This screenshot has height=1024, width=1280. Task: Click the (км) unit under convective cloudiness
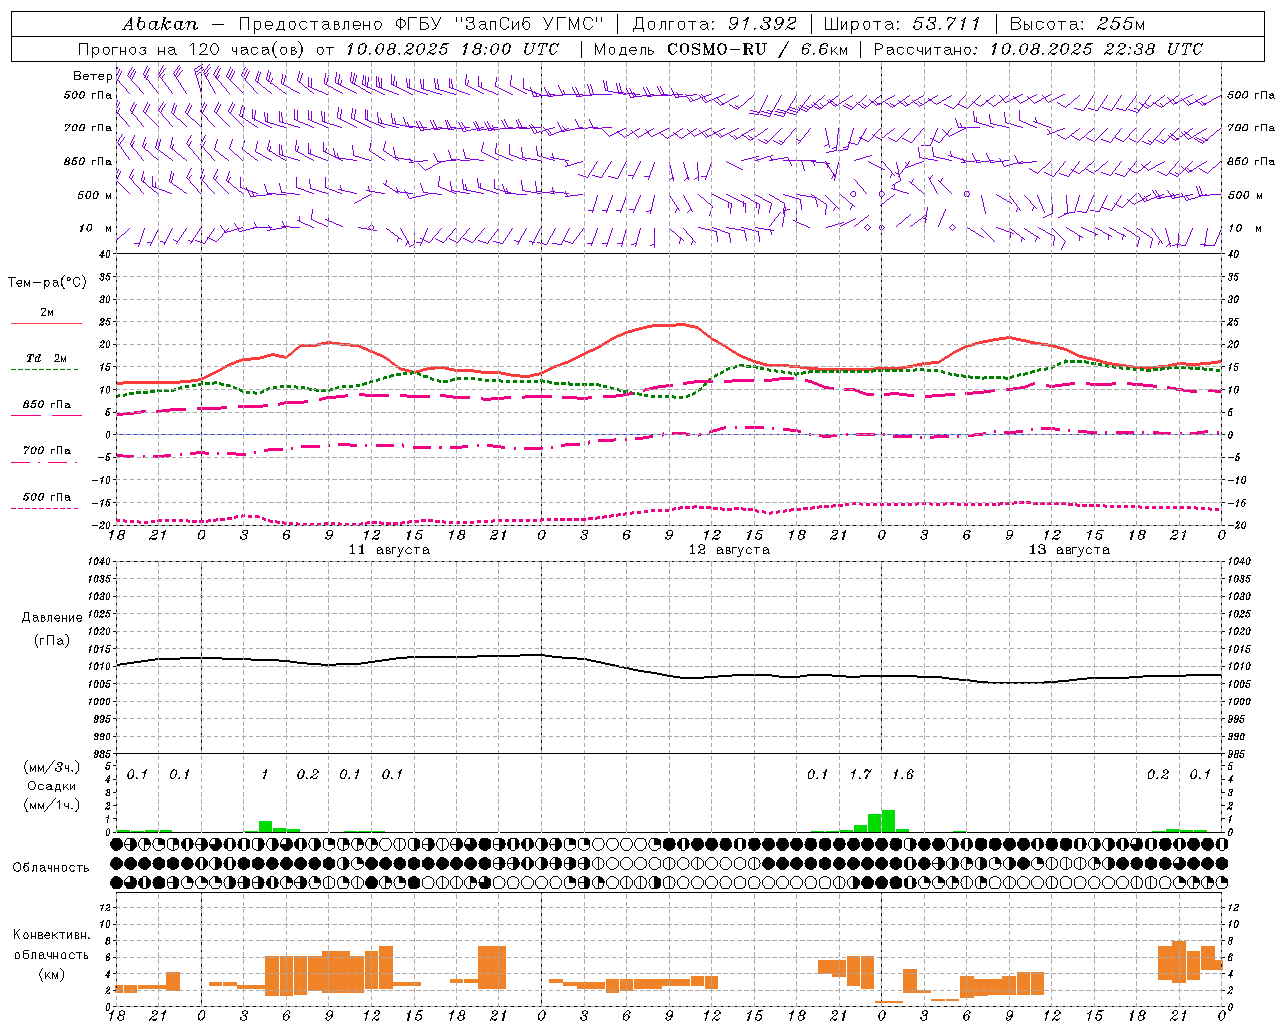51,974
